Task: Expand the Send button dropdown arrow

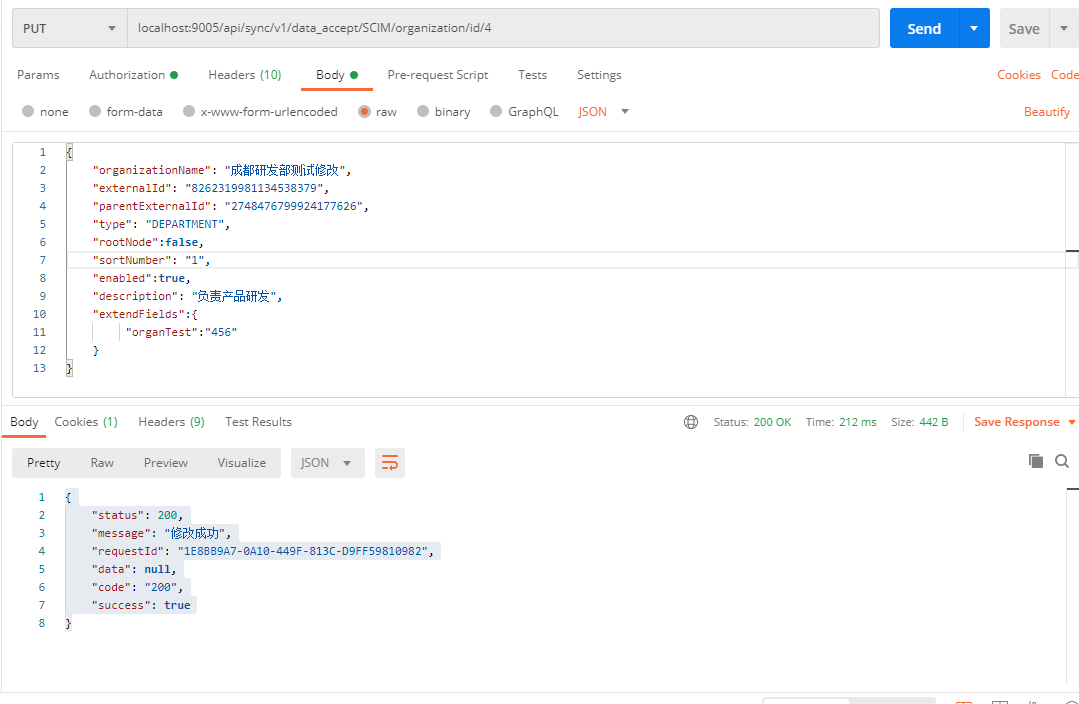Action: [x=974, y=28]
